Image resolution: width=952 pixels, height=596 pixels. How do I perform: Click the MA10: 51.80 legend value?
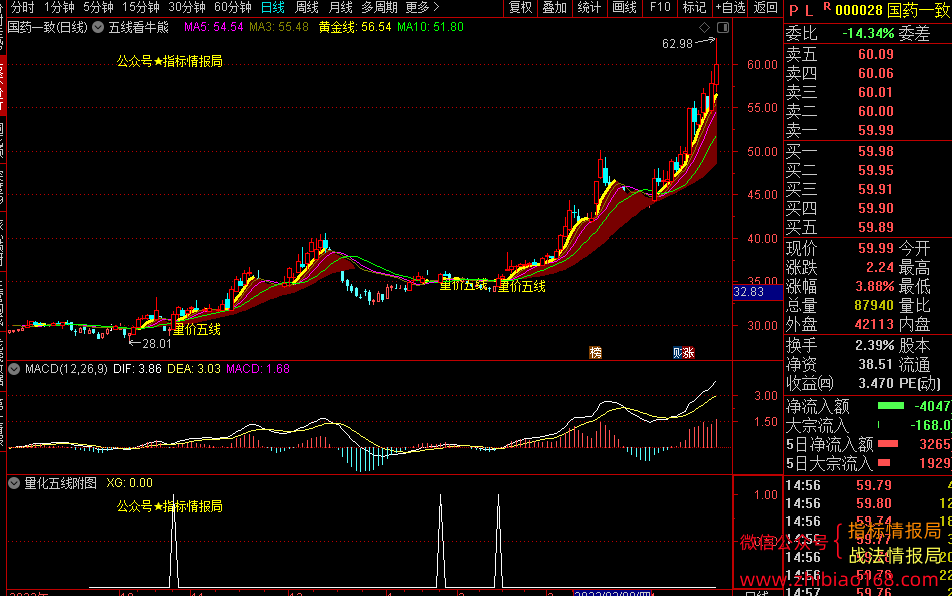[430, 27]
